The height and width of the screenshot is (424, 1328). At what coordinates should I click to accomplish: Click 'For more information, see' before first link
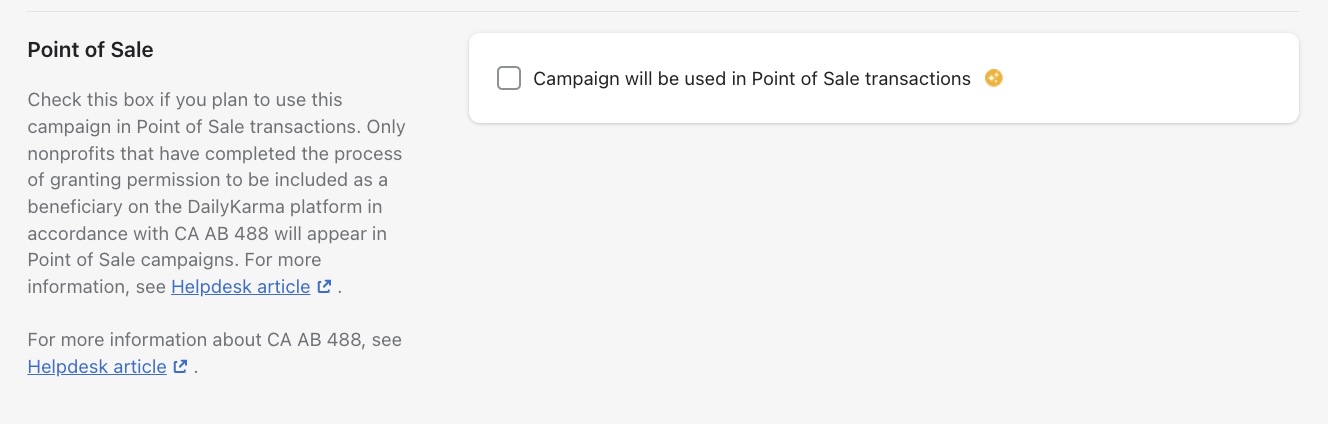click(98, 287)
